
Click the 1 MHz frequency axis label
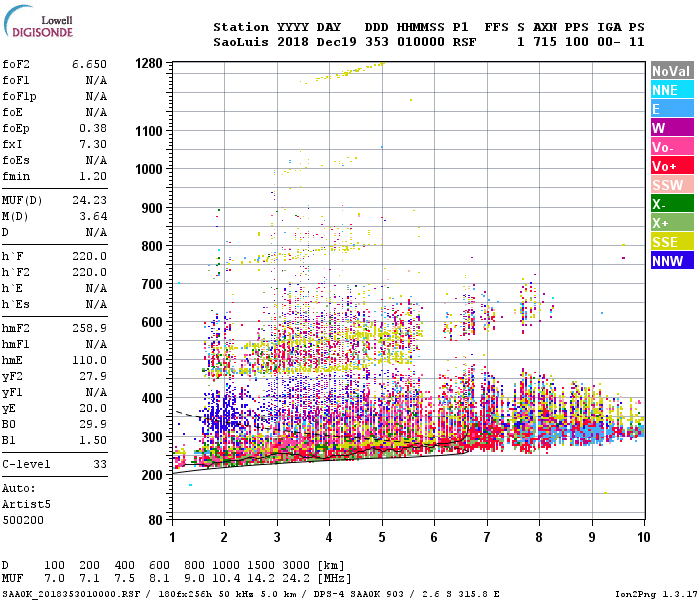[172, 537]
